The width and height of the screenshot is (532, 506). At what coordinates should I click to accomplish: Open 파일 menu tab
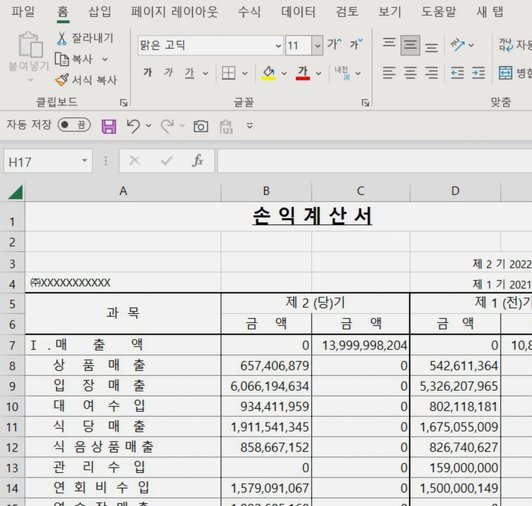point(23,12)
